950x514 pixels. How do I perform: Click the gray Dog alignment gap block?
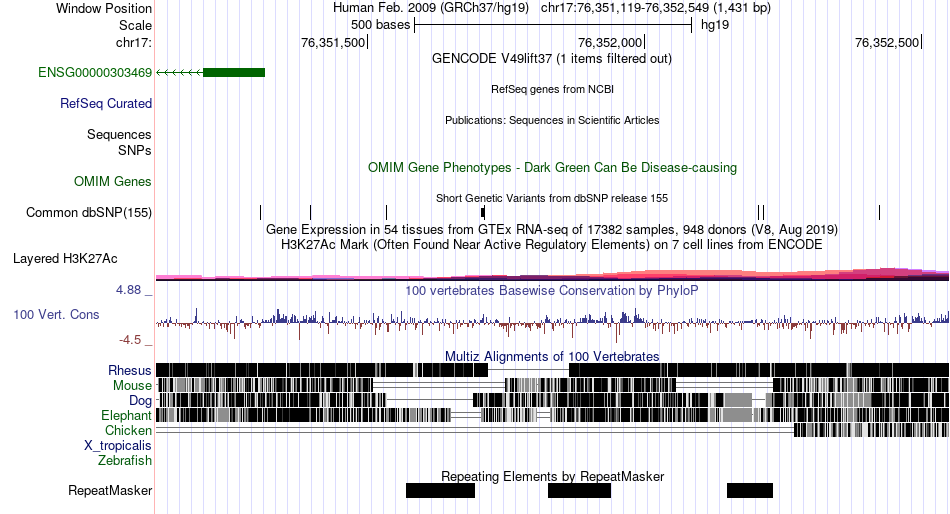pyautogui.click(x=738, y=400)
